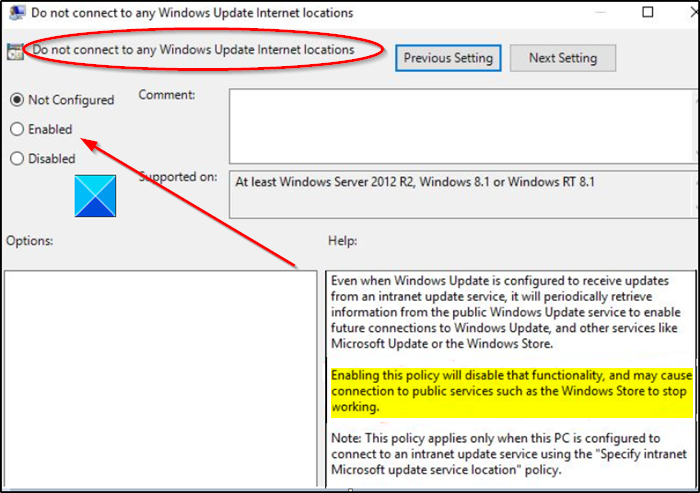Click the Comment: label
This screenshot has width=700, height=493.
[x=167, y=95]
